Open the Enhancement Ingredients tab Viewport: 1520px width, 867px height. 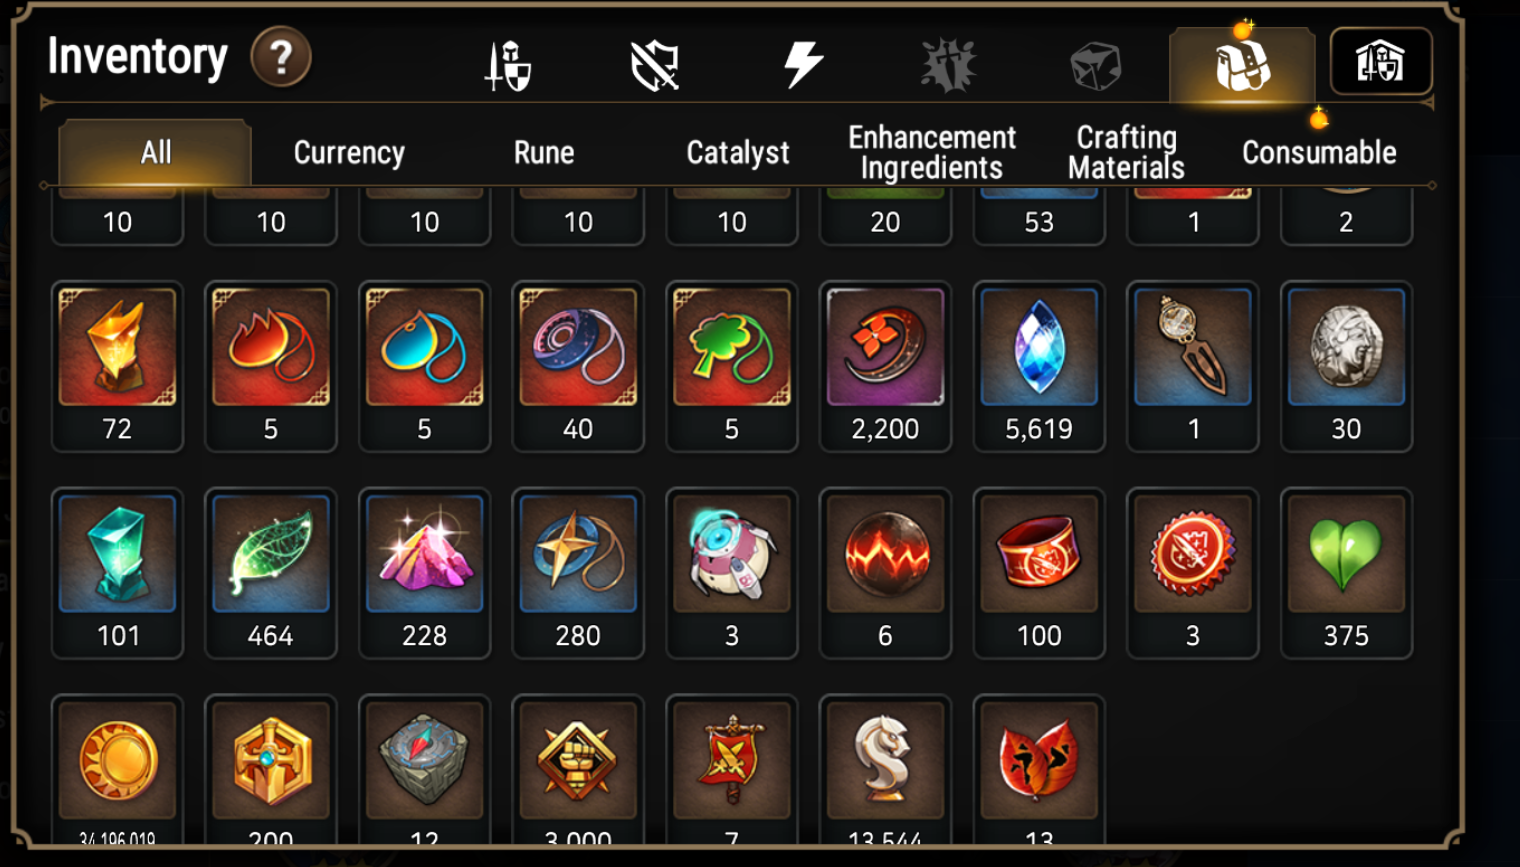[932, 152]
